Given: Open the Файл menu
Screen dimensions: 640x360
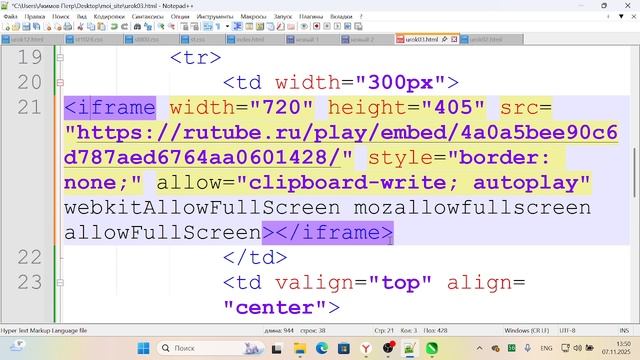Looking at the screenshot, I should point(11,16).
